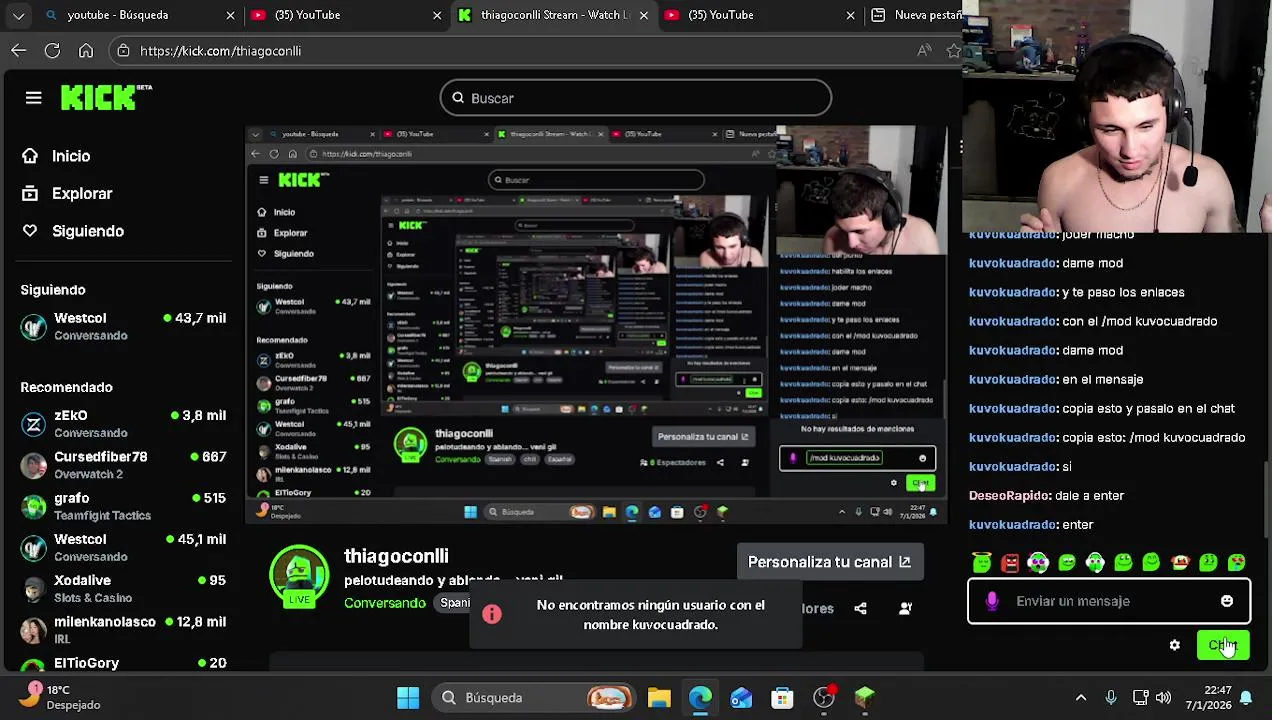Switch to the (35) YouTube tab right of the Kick tab
The height and width of the screenshot is (720, 1272).
(760, 15)
